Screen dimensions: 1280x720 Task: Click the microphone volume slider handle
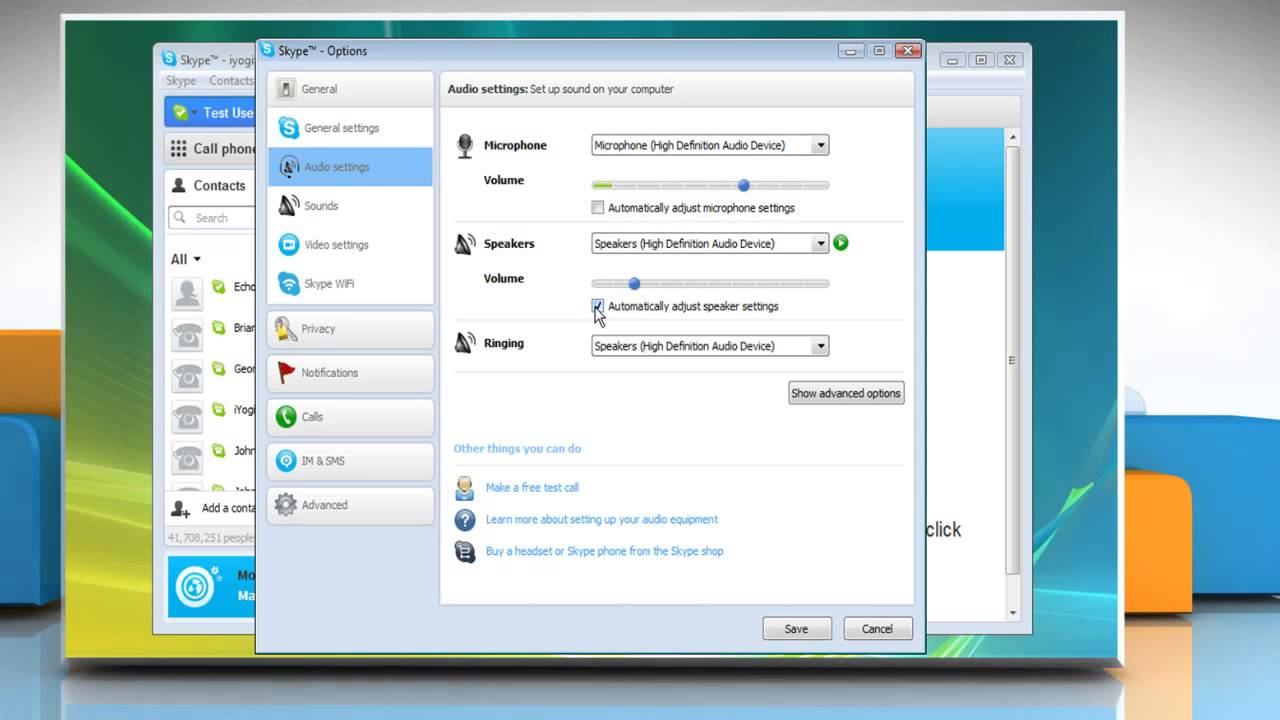pyautogui.click(x=743, y=185)
